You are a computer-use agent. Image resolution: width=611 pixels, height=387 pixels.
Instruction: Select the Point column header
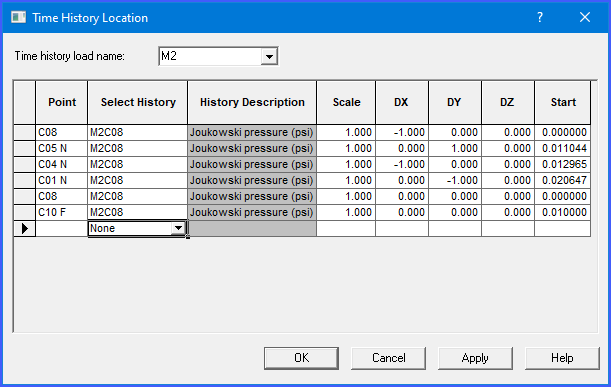(62, 102)
